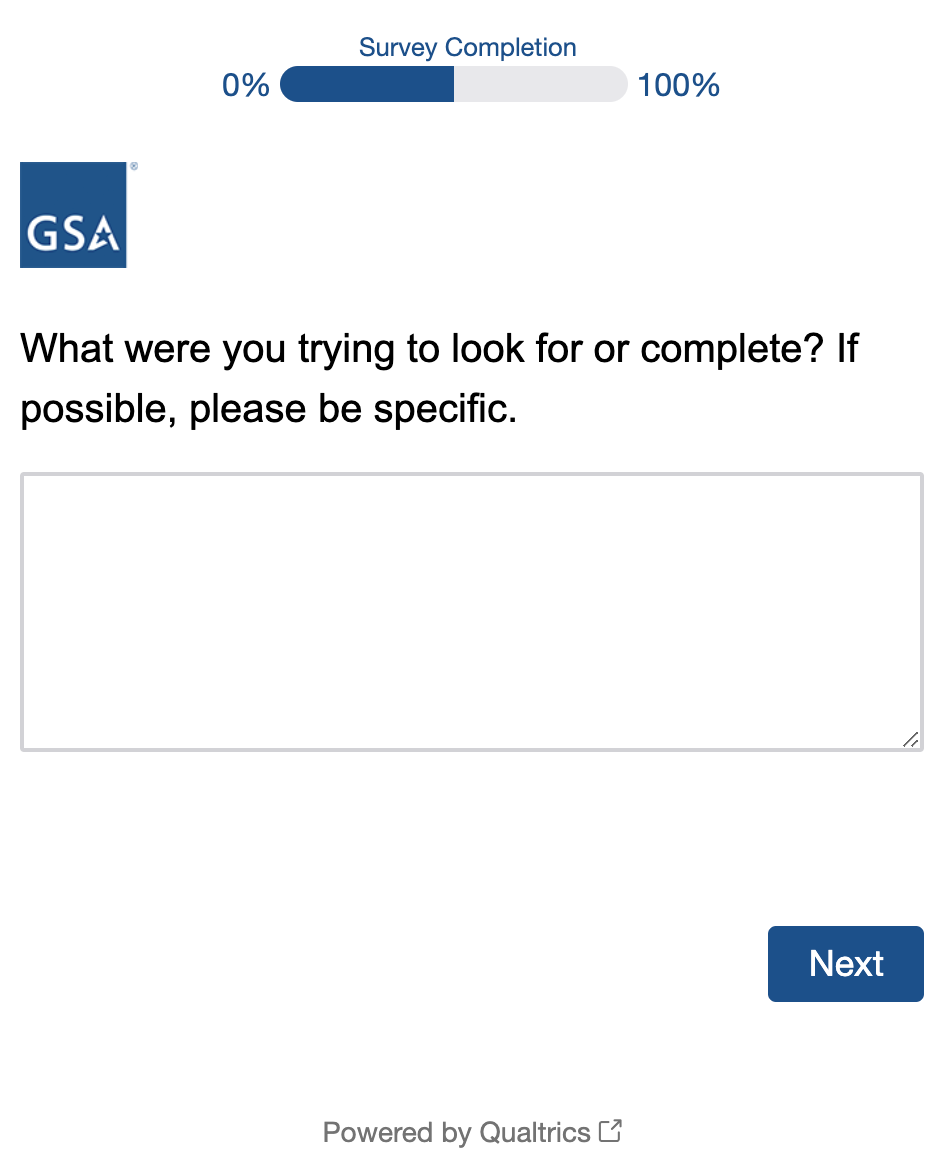This screenshot has width=946, height=1168.
Task: Open the Powered by Qualtrics link
Action: (x=472, y=1132)
